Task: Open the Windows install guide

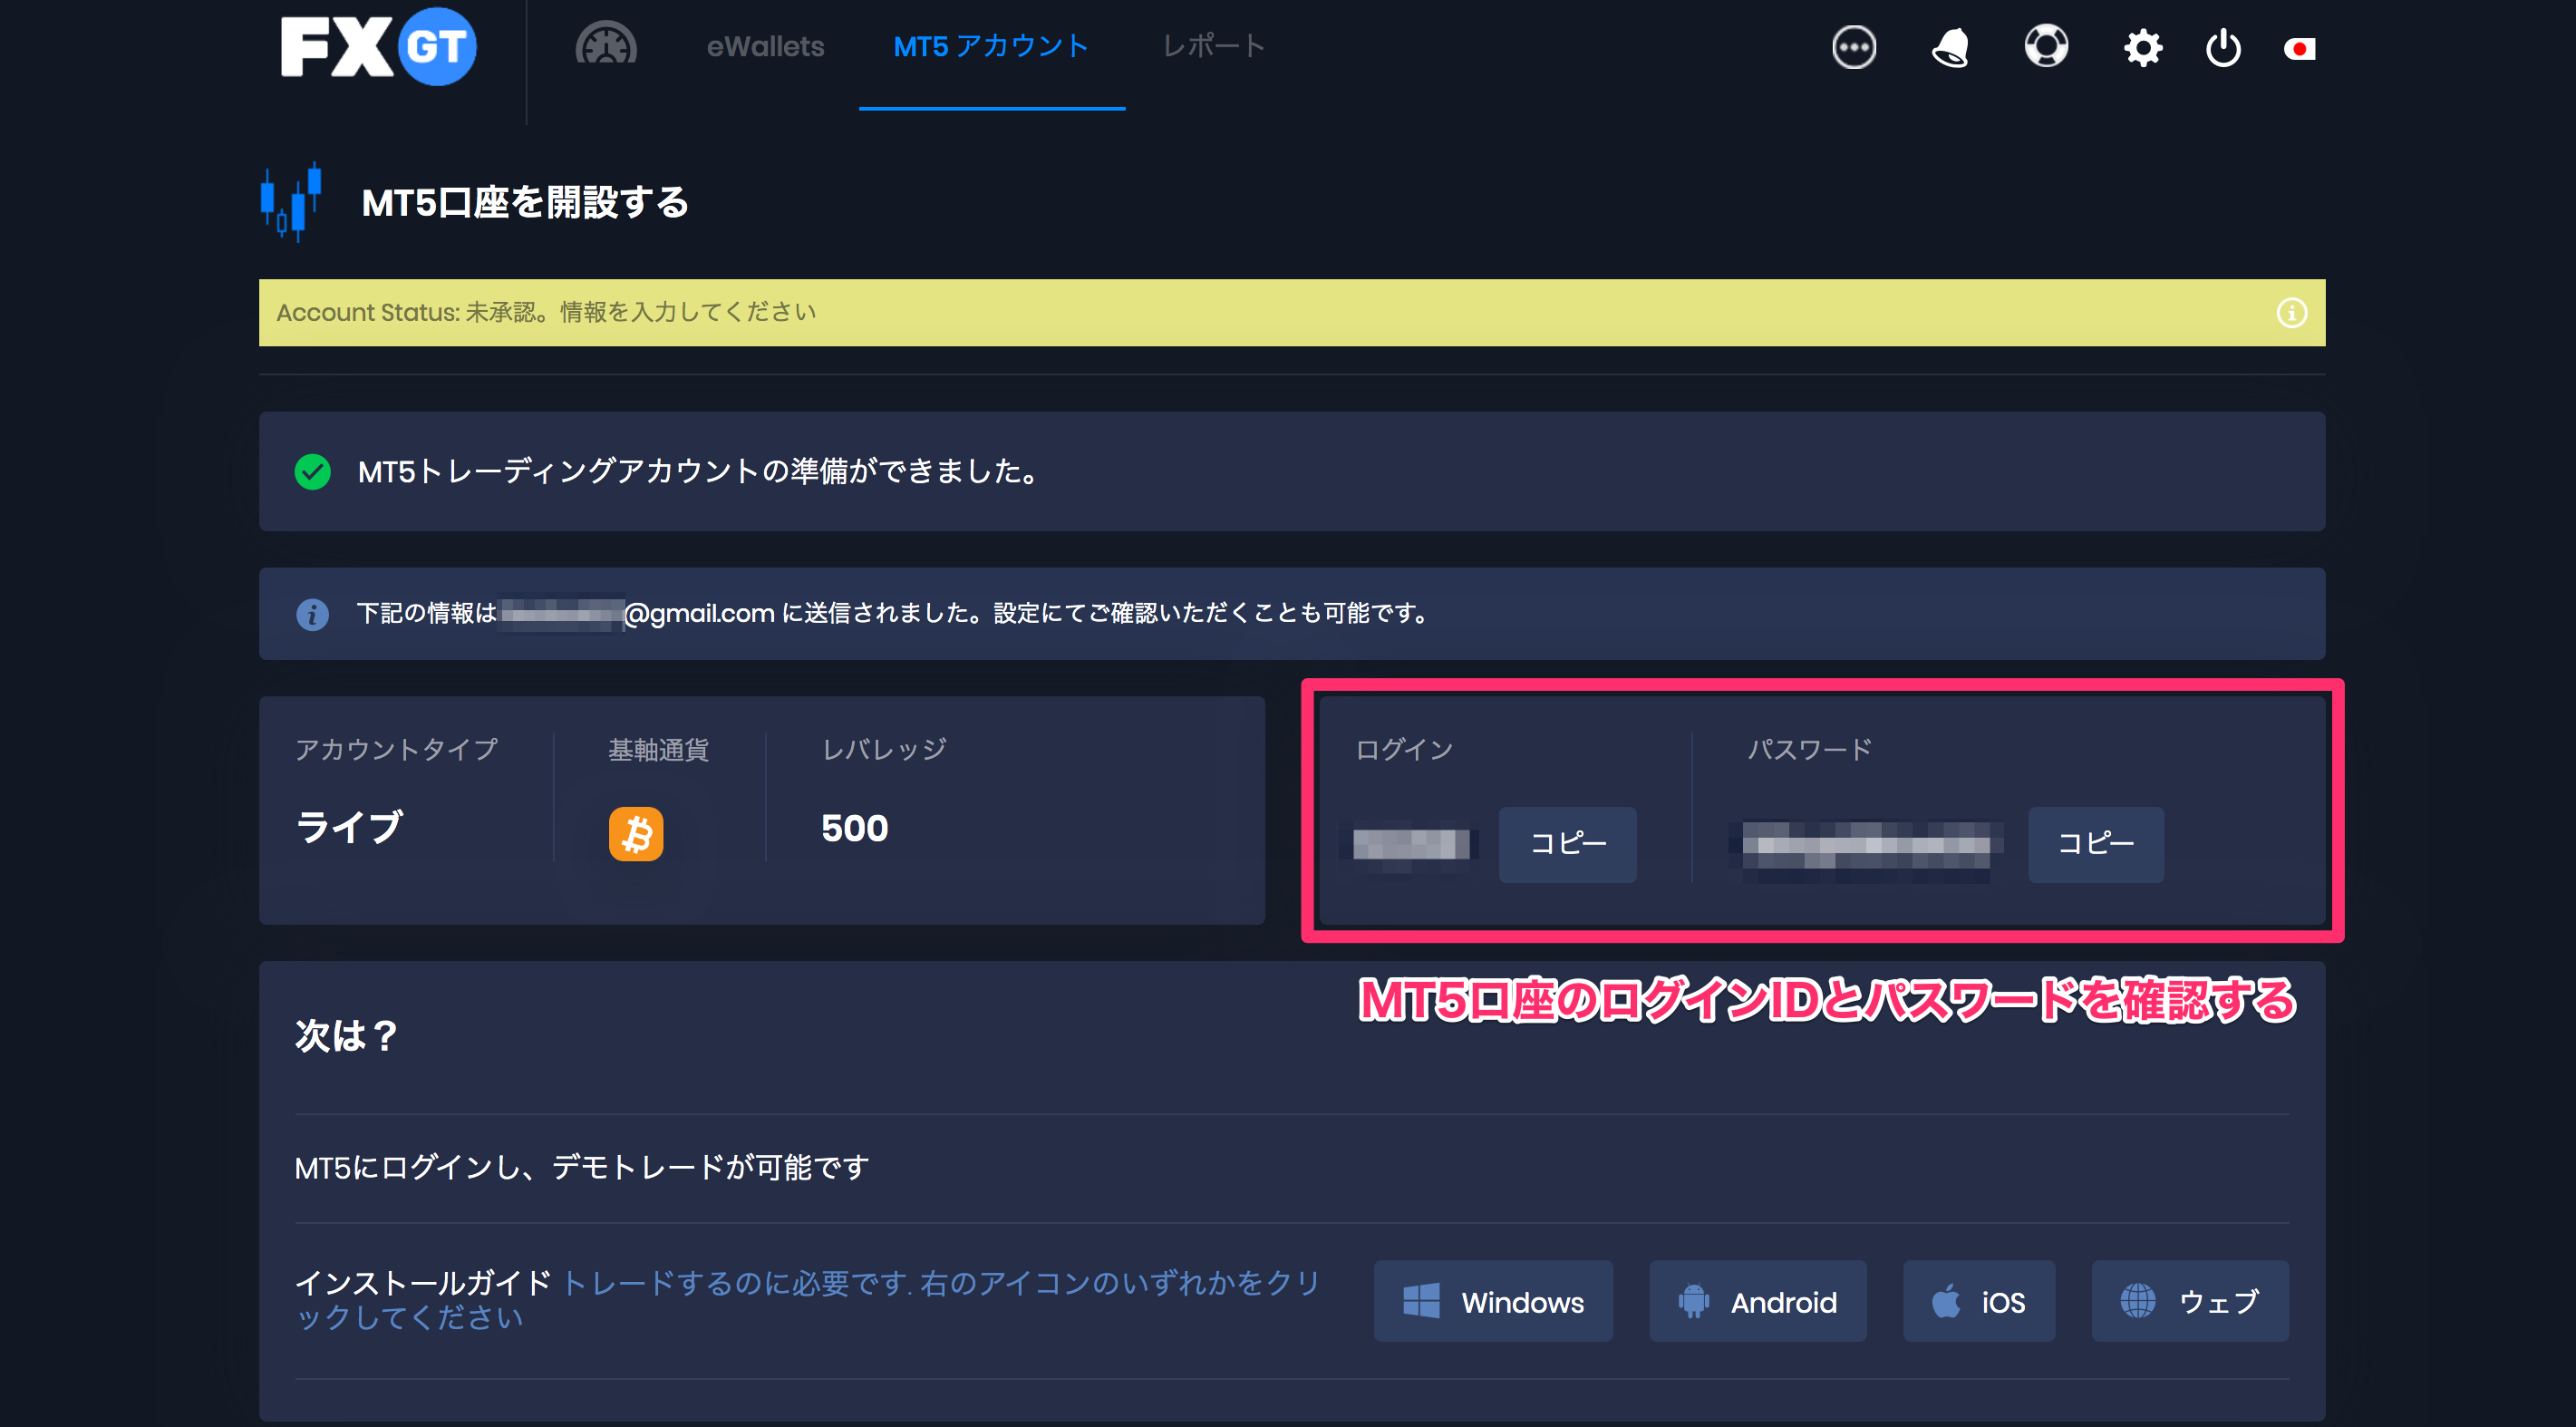Action: (x=1493, y=1301)
